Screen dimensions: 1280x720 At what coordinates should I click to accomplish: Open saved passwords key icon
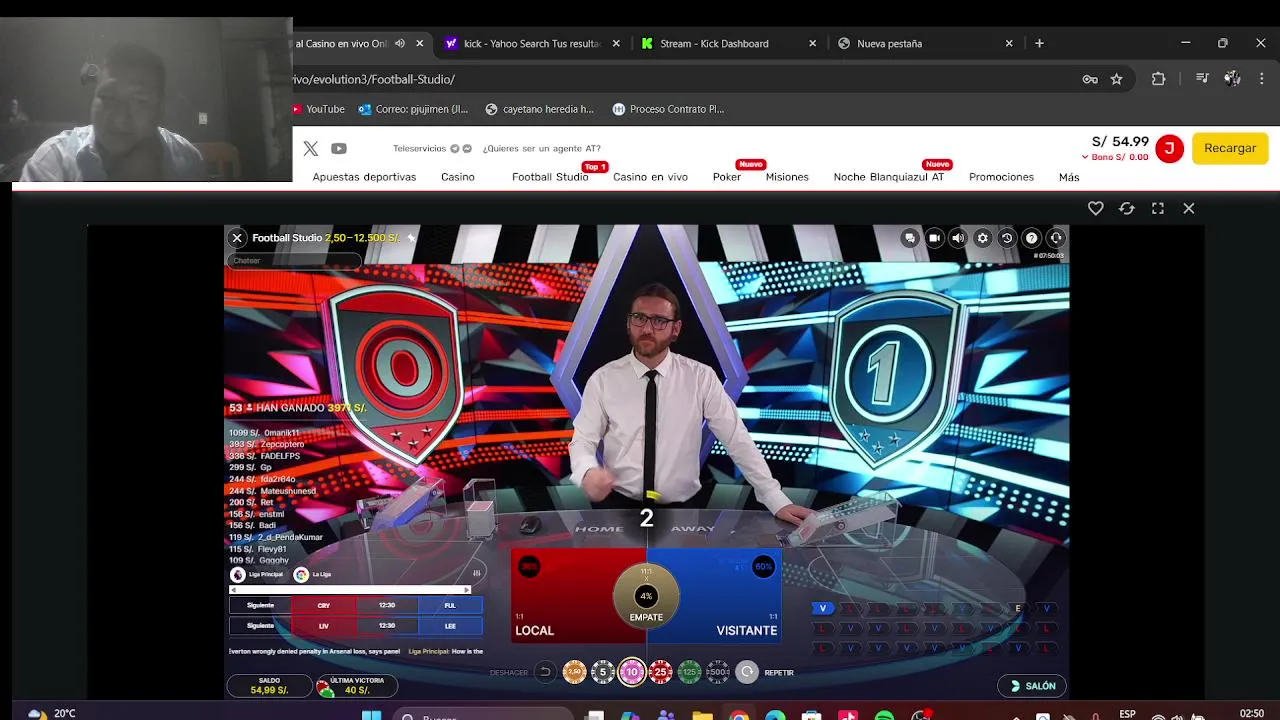1090,79
